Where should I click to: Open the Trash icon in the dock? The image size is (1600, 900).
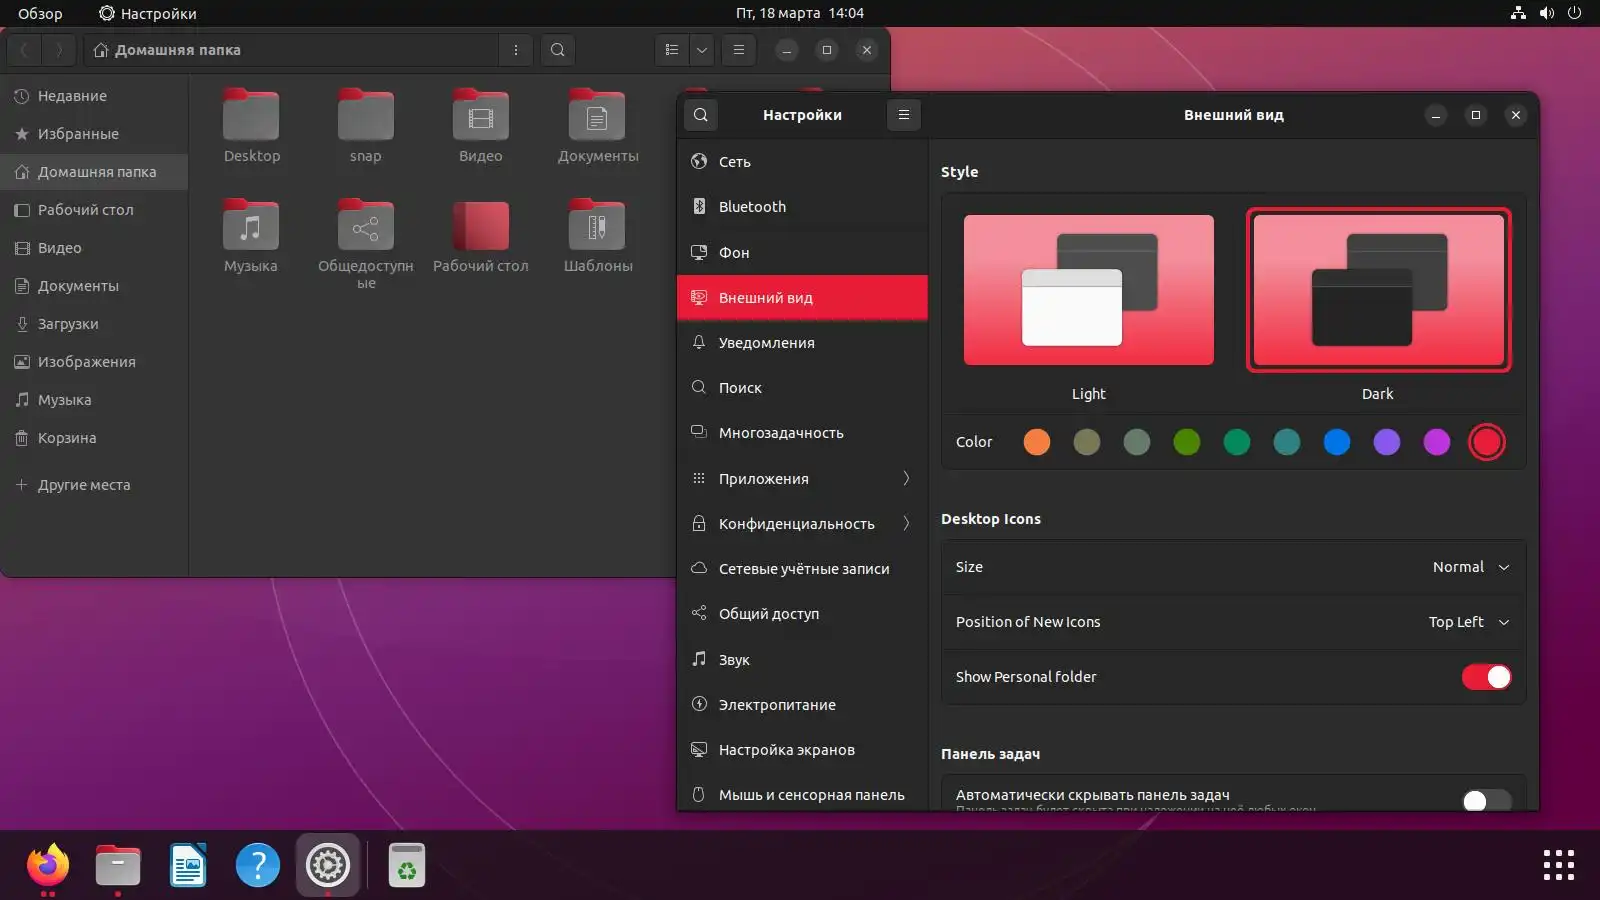407,865
